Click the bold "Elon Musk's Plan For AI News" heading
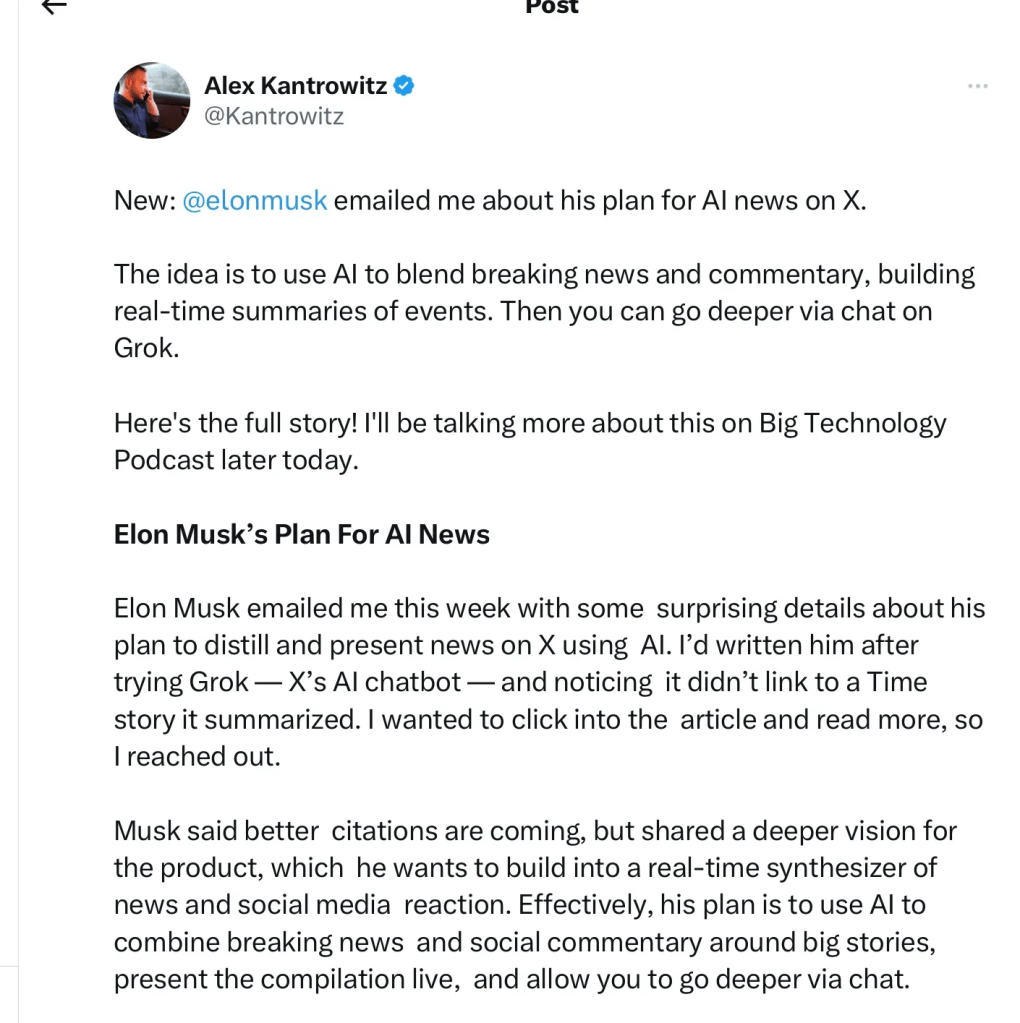The image size is (1020, 1023). tap(302, 534)
